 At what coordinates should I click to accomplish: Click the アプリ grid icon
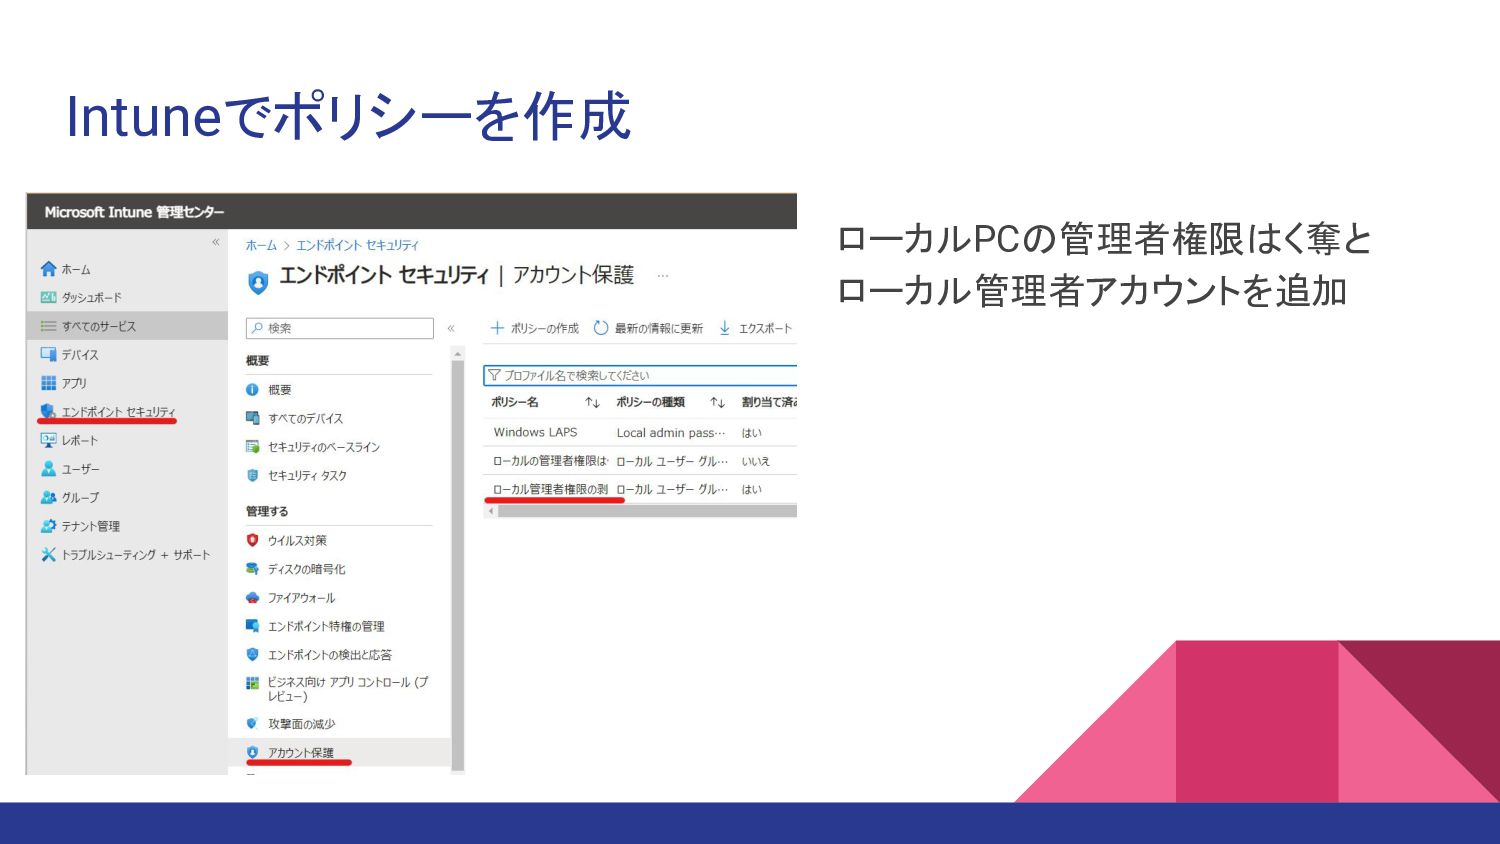[48, 383]
